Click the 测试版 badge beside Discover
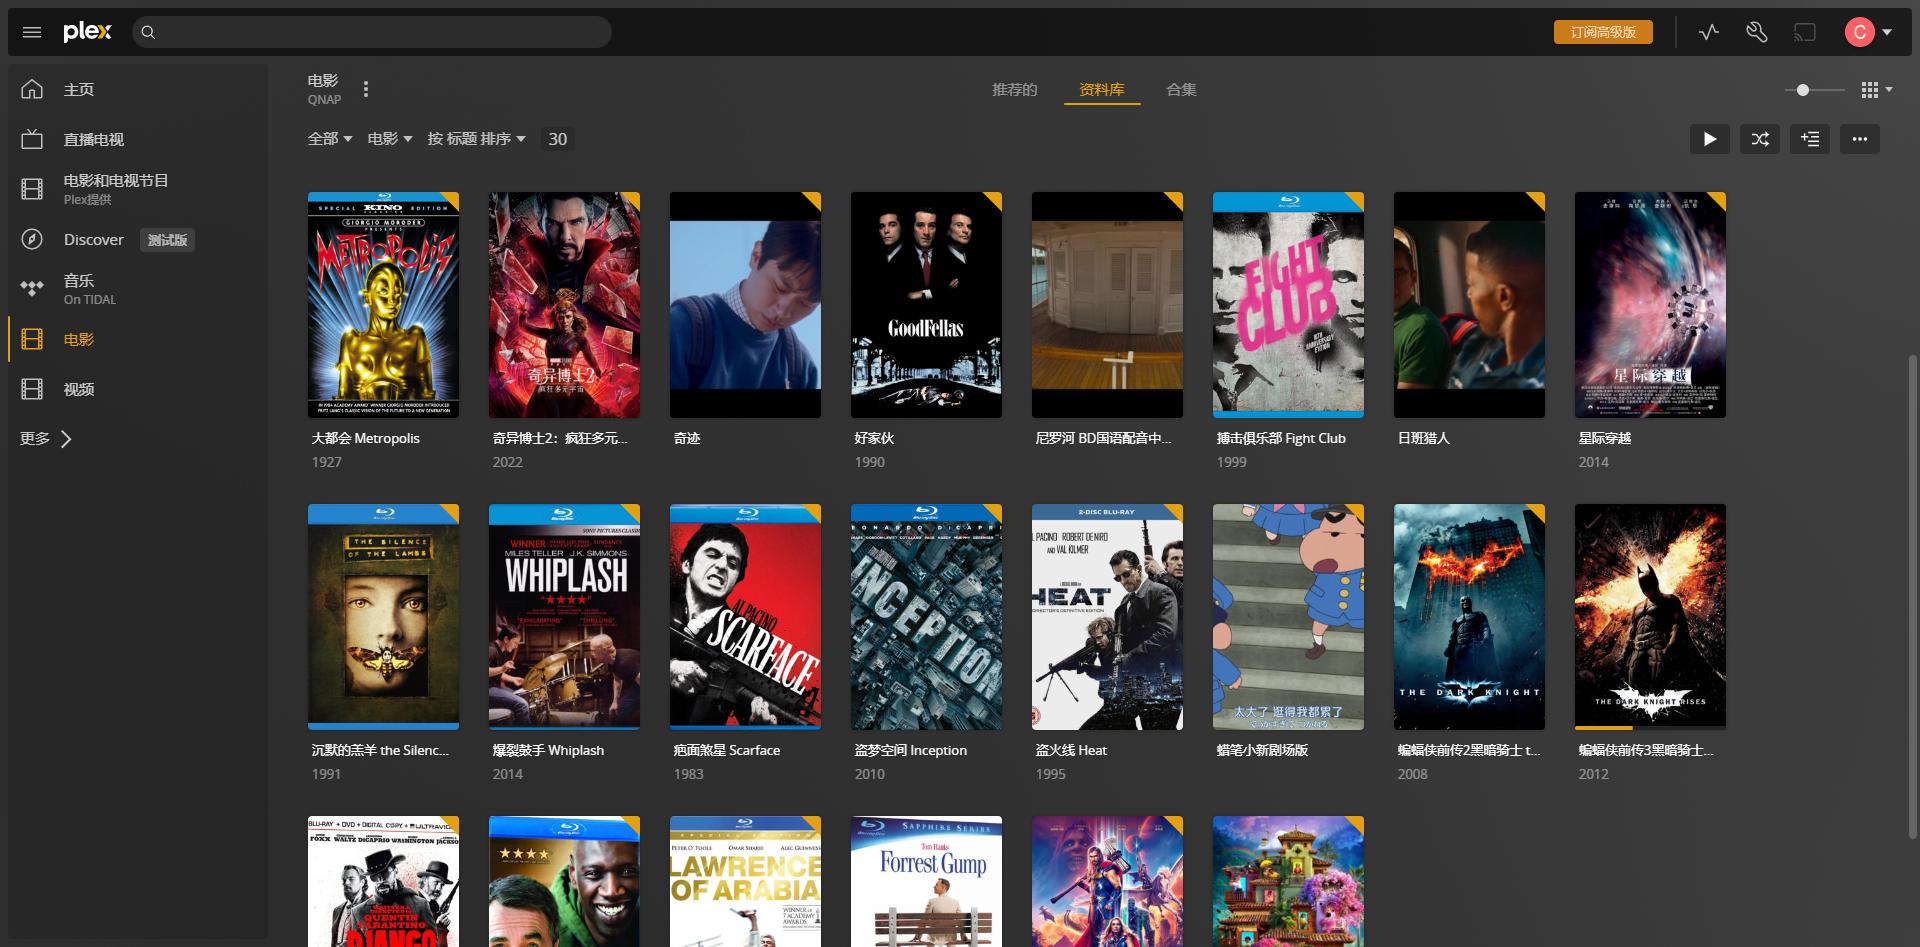Viewport: 1920px width, 947px height. pyautogui.click(x=167, y=240)
